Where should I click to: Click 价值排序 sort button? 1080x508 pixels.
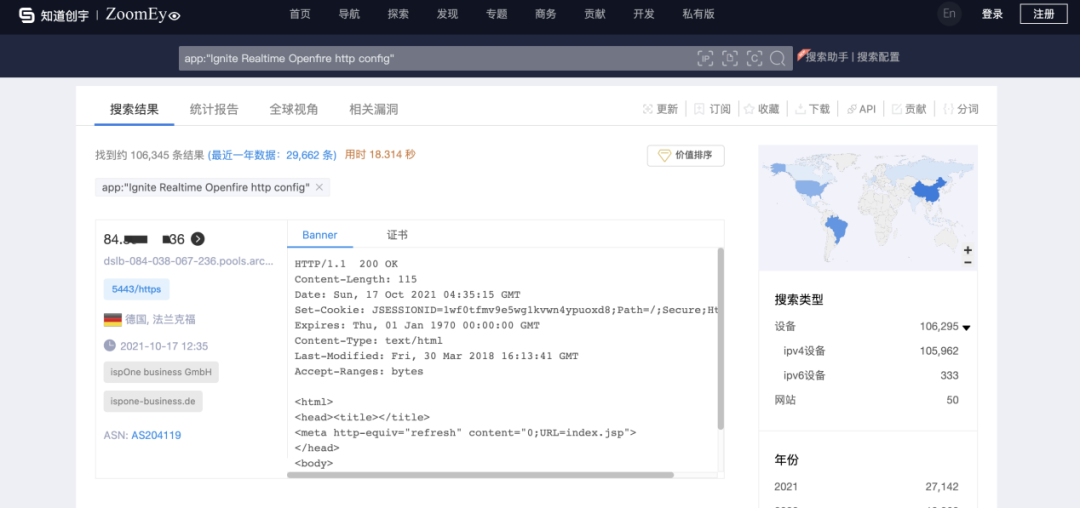pyautogui.click(x=685, y=156)
